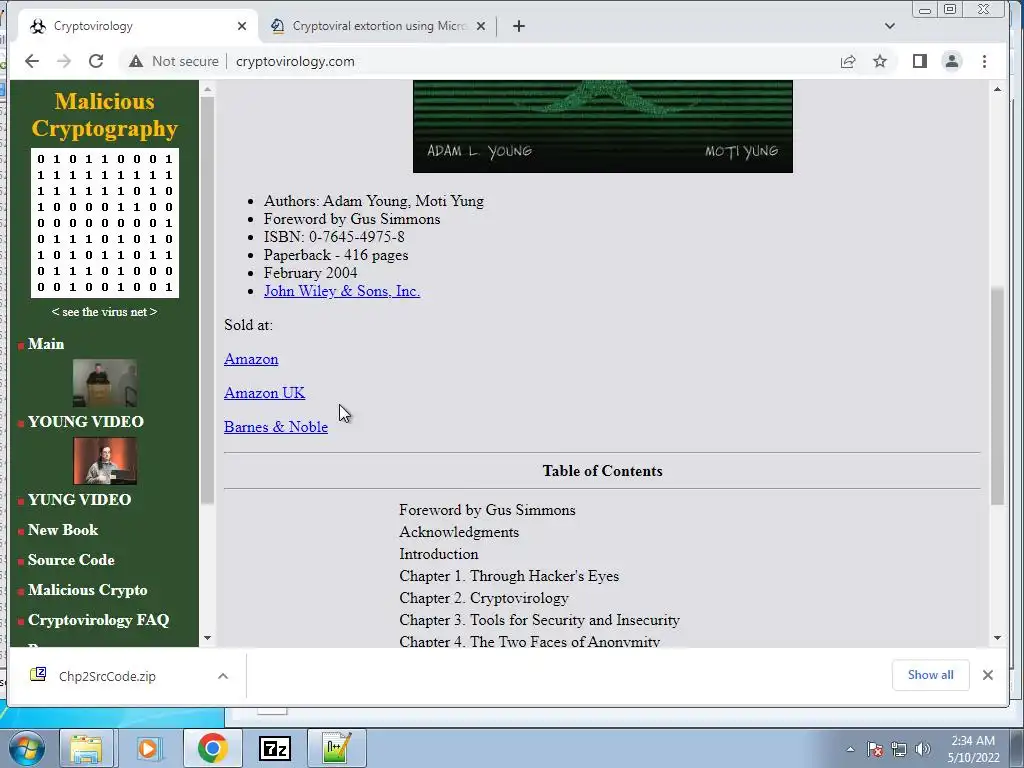Open the Chrome side panel
The height and width of the screenshot is (768, 1024).
coord(920,61)
